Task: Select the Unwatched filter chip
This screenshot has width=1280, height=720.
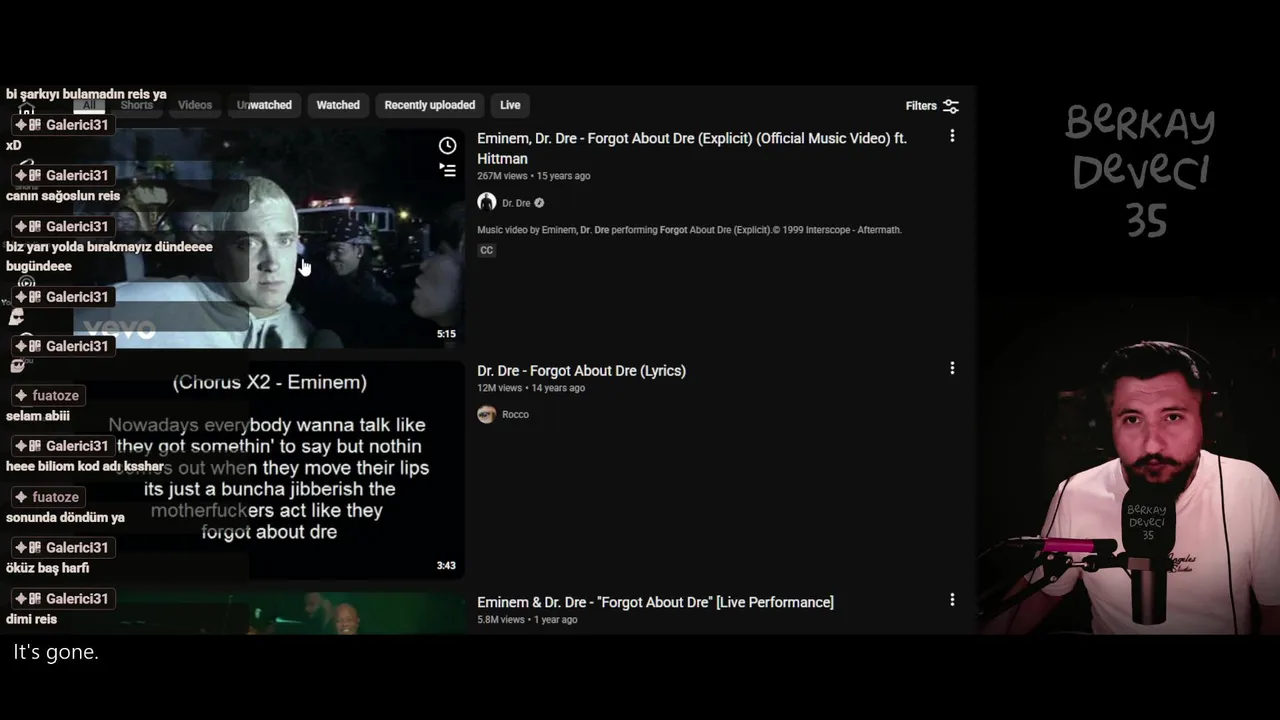Action: pyautogui.click(x=264, y=105)
